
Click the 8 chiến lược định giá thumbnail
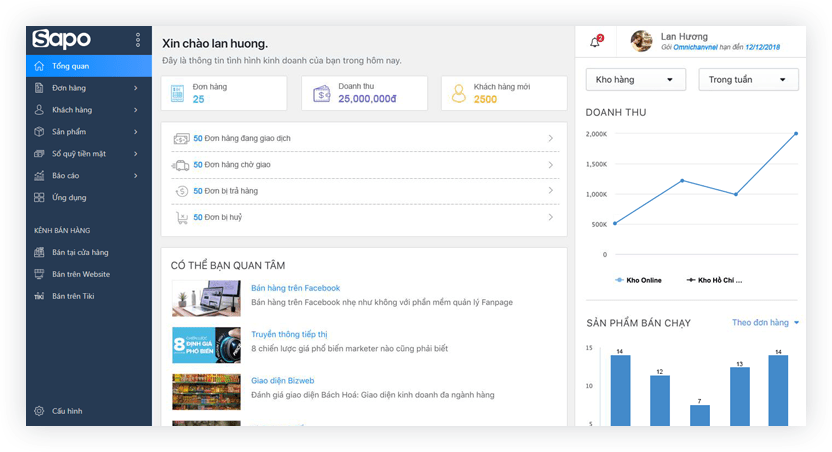point(206,345)
